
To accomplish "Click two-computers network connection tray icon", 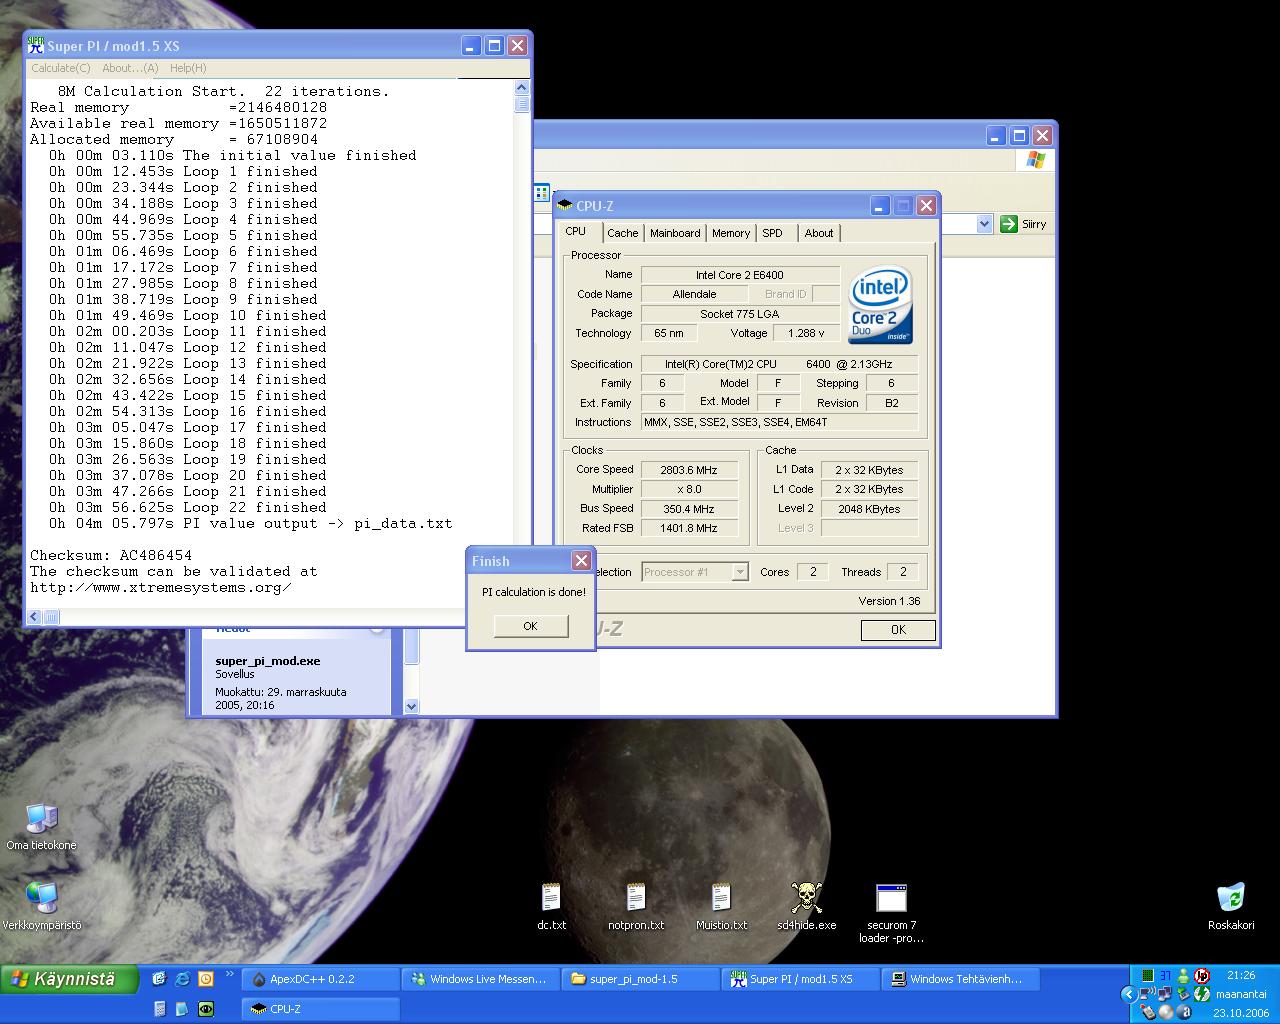I will pos(1165,994).
